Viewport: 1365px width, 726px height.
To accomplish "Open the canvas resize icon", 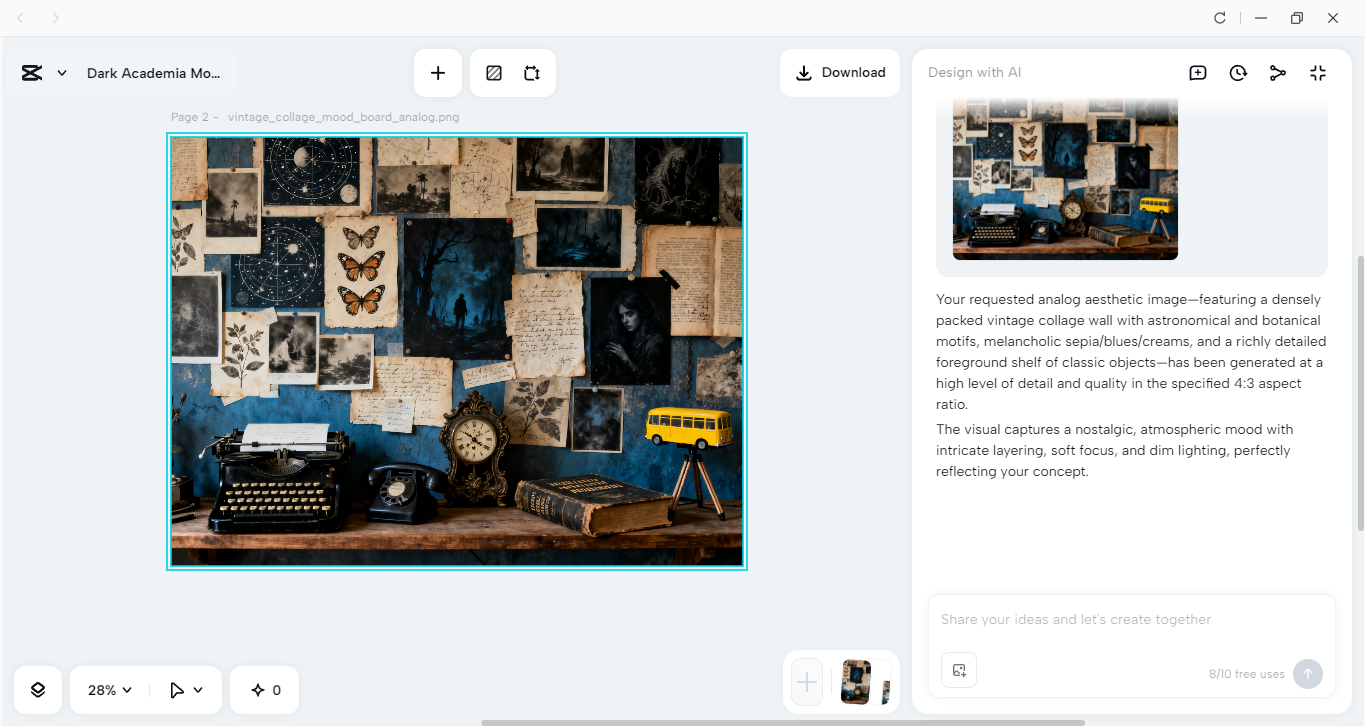I will tap(531, 72).
